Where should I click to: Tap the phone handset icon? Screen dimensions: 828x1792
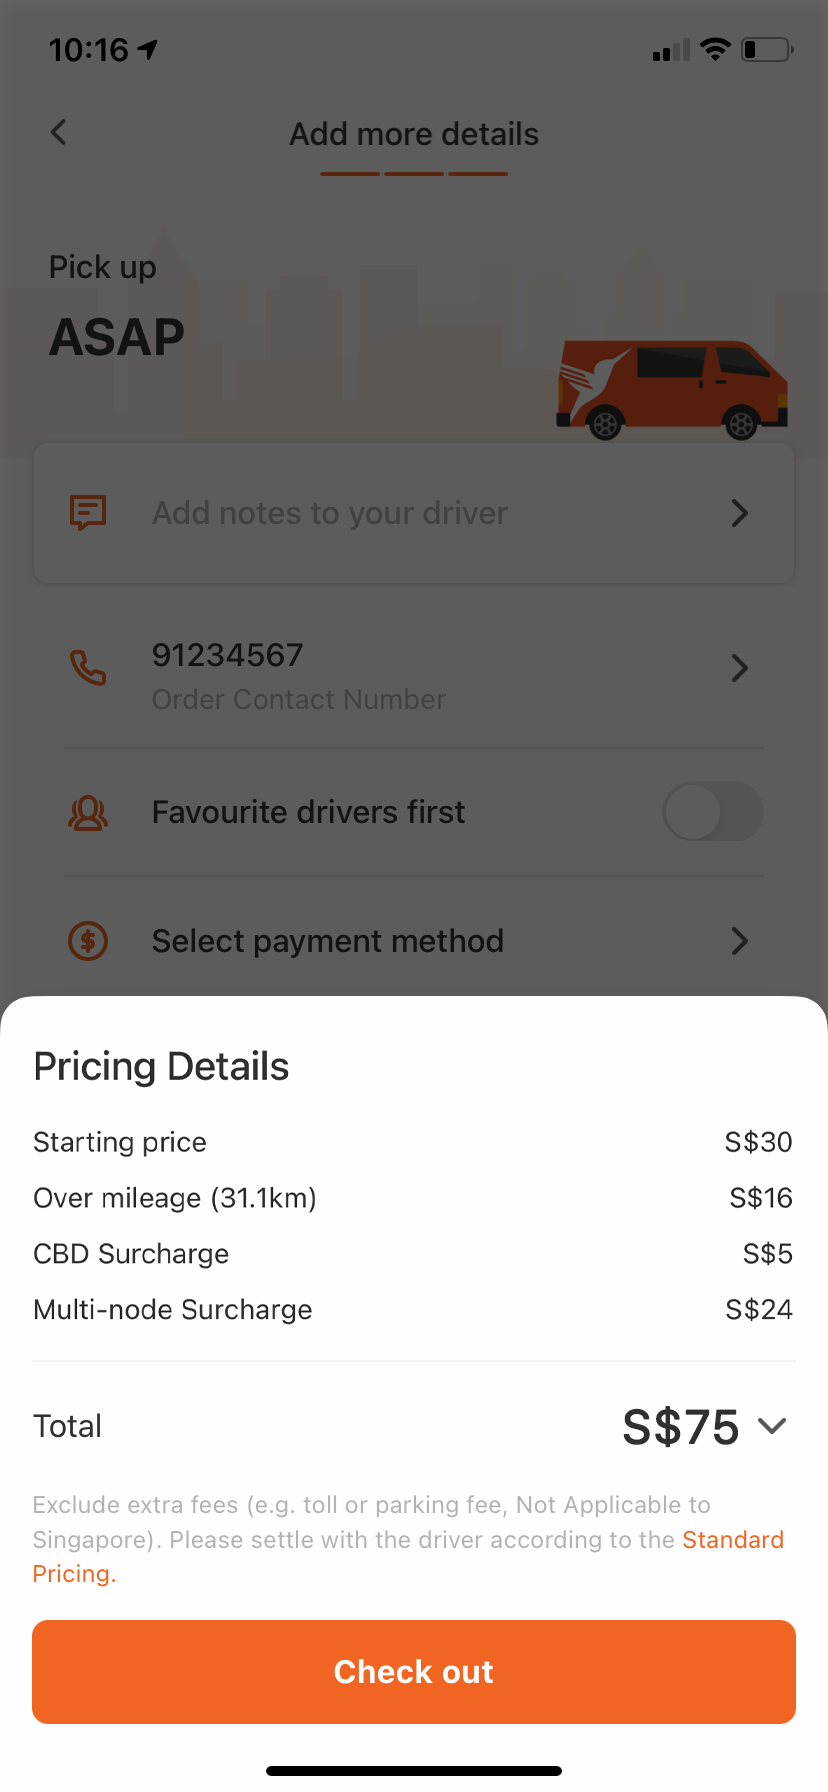[88, 667]
